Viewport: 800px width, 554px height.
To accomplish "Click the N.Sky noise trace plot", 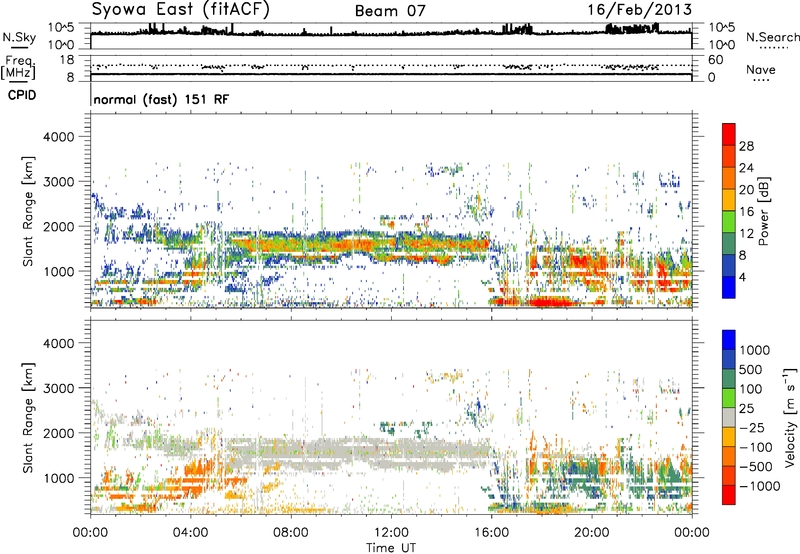I will (x=391, y=36).
